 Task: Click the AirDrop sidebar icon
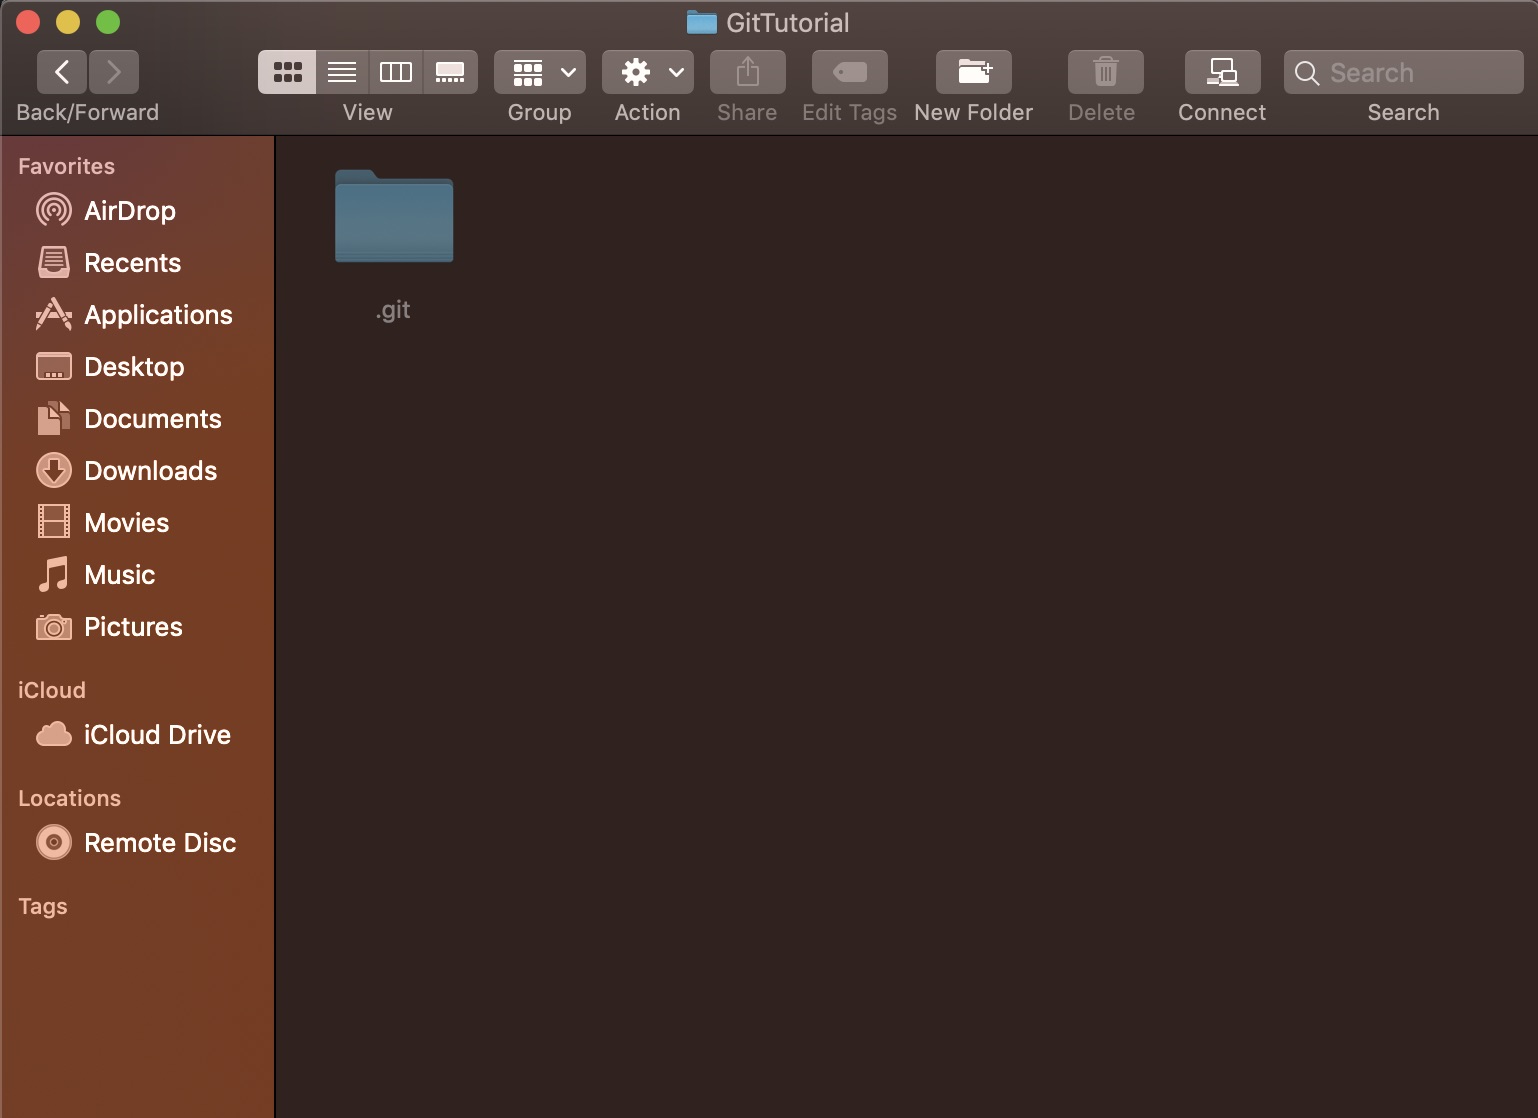(54, 210)
